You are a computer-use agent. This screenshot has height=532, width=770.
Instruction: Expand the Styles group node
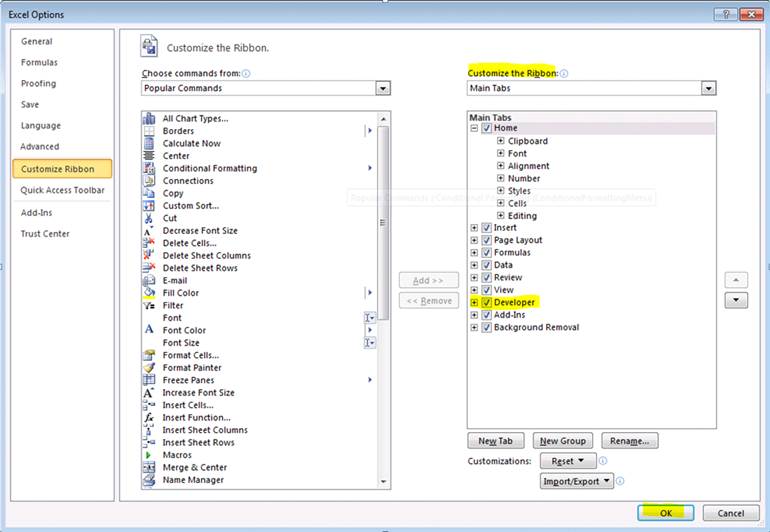click(500, 191)
